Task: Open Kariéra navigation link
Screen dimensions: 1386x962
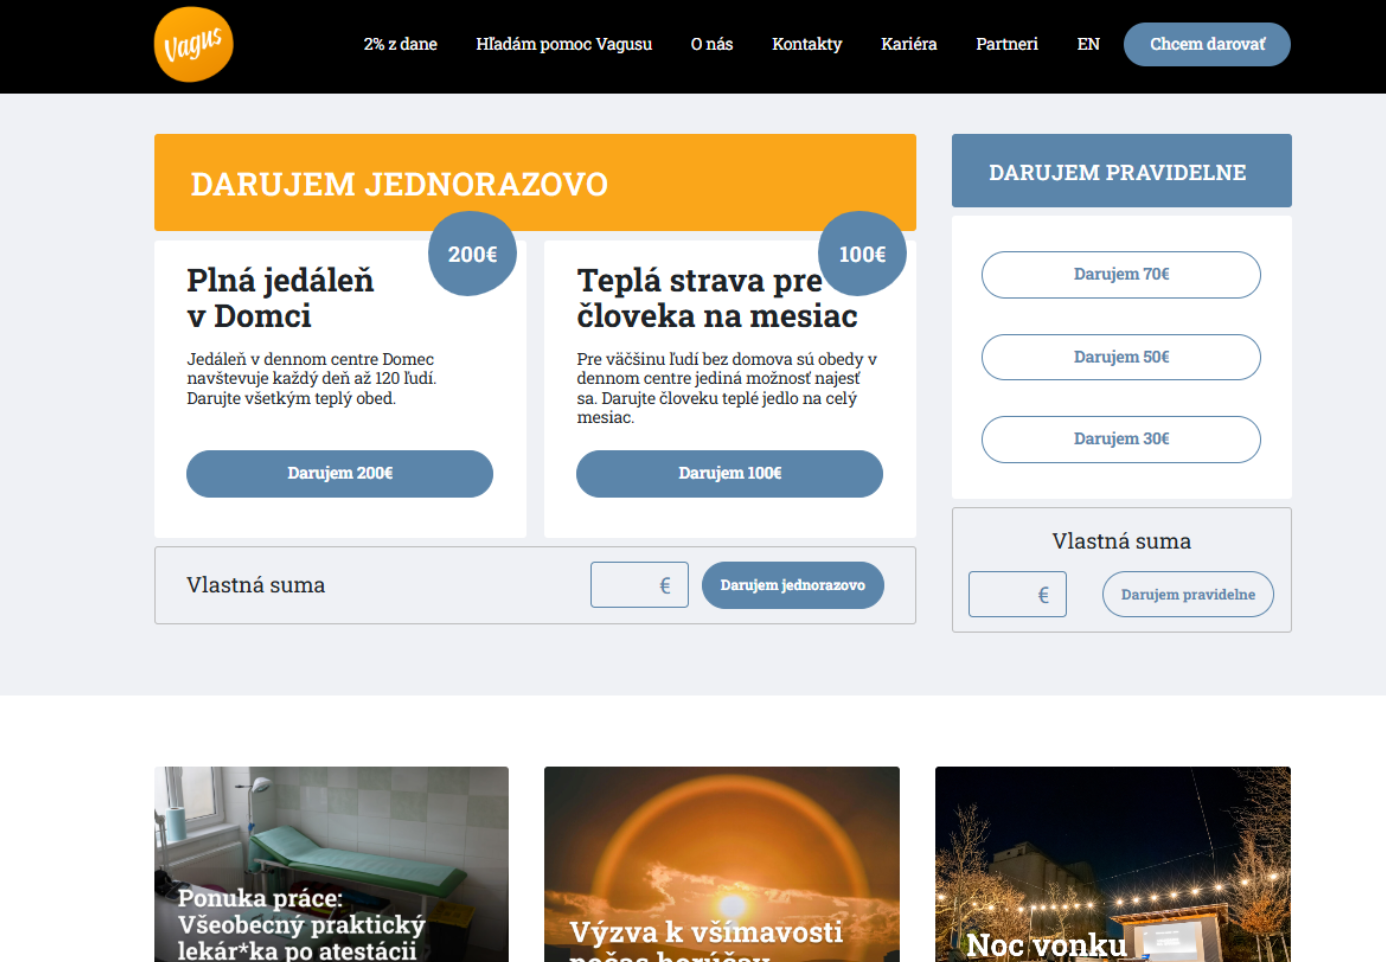Action: (x=909, y=44)
